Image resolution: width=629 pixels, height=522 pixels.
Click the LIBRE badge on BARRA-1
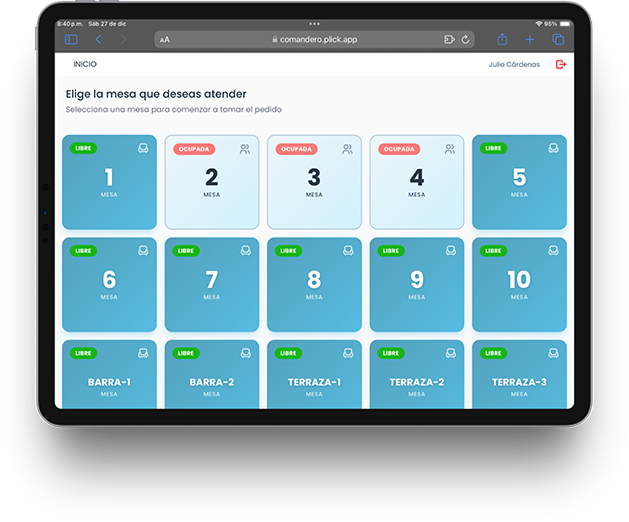[83, 353]
